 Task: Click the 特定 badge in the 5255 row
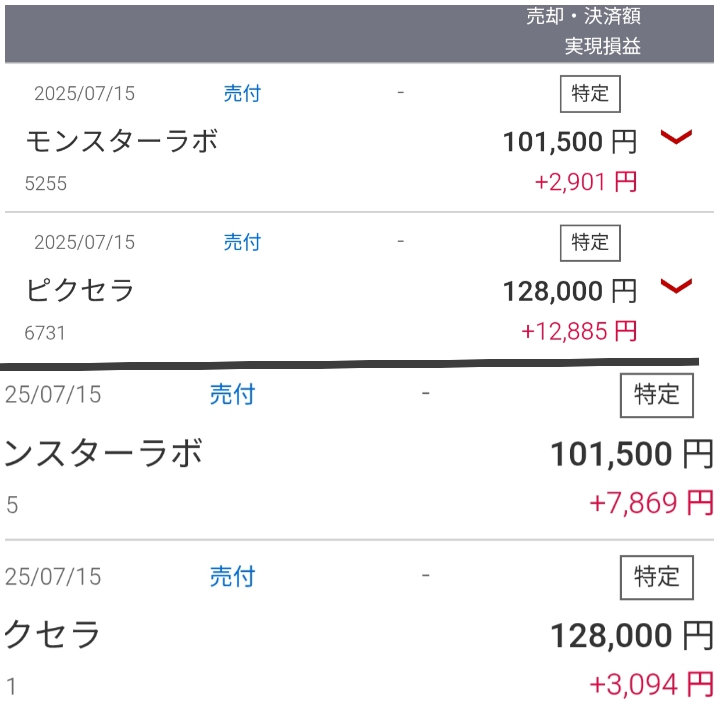point(589,94)
